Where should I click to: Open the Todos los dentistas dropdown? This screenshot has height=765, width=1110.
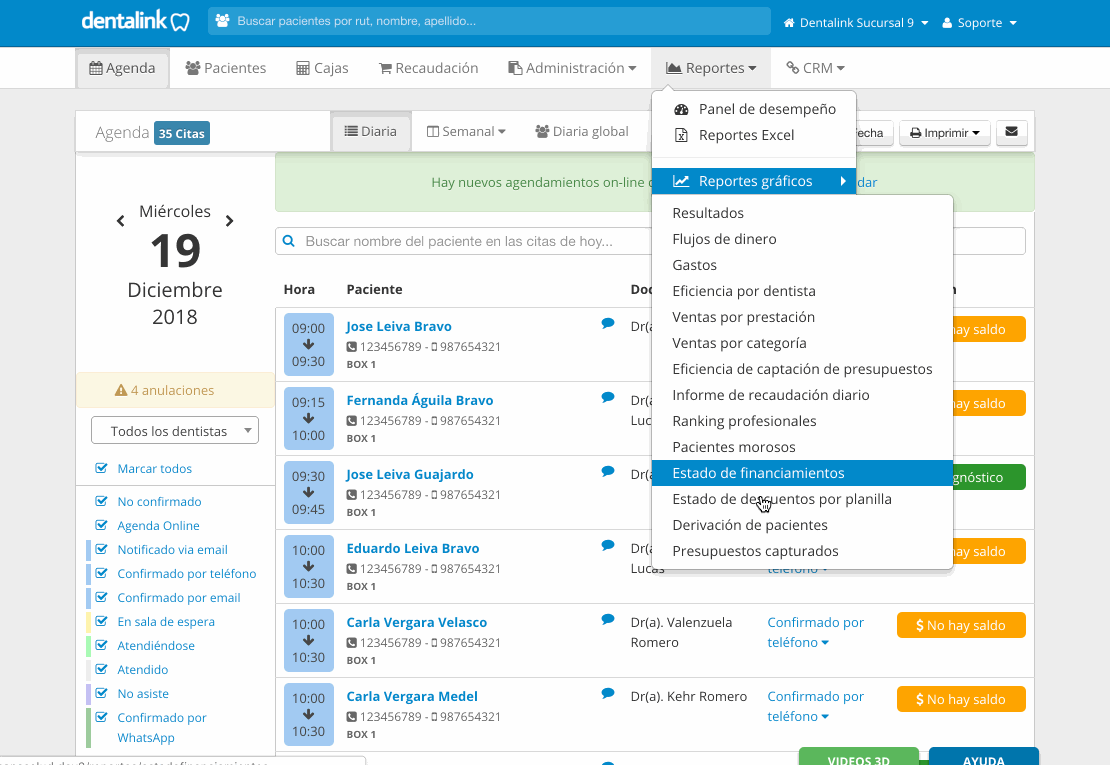[175, 430]
